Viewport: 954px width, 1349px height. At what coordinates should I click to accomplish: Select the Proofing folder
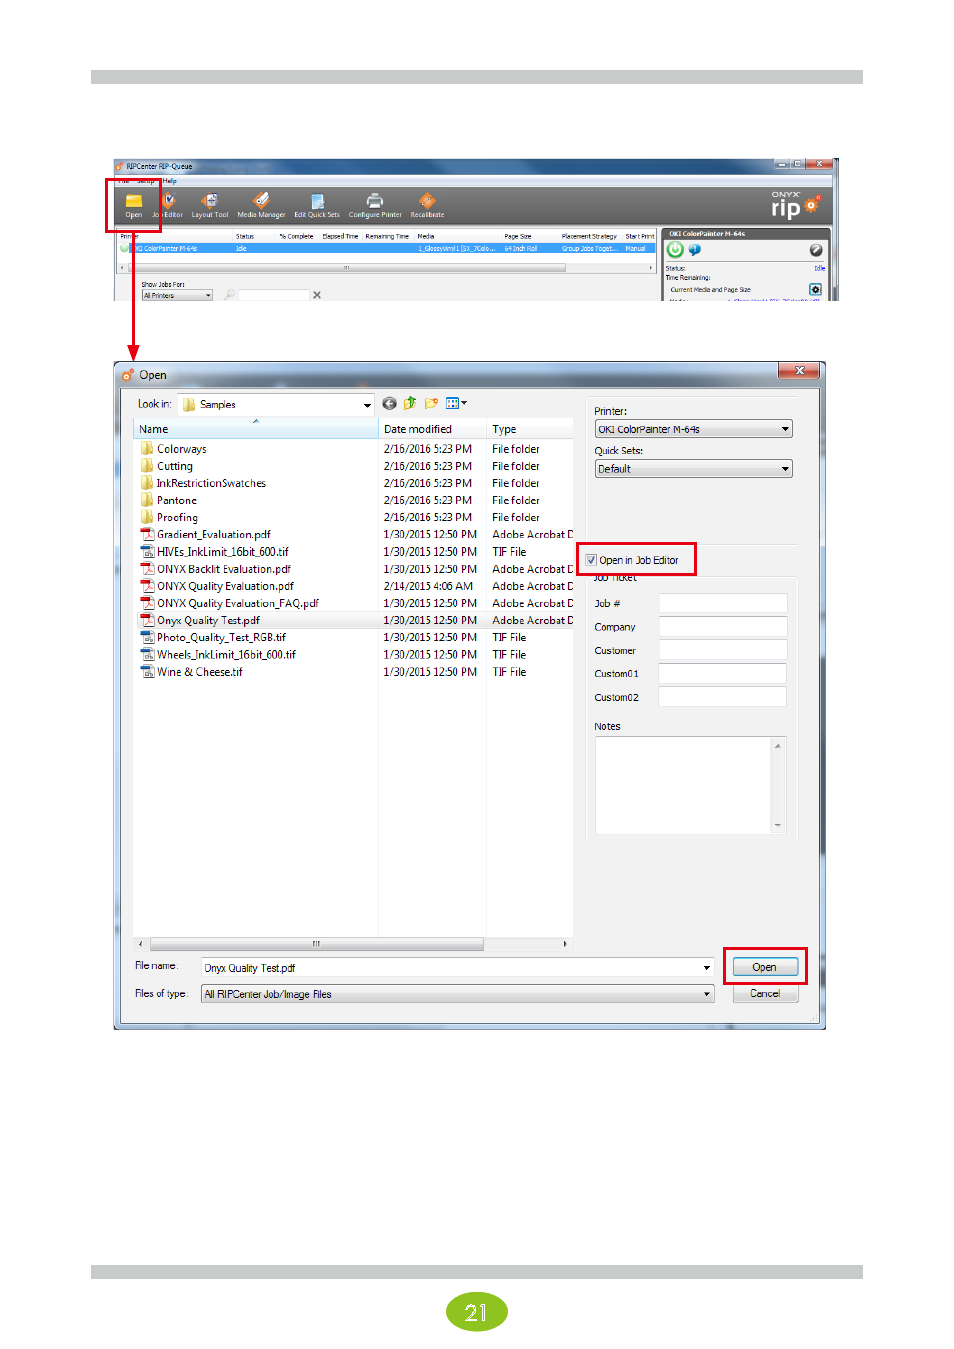point(177,517)
